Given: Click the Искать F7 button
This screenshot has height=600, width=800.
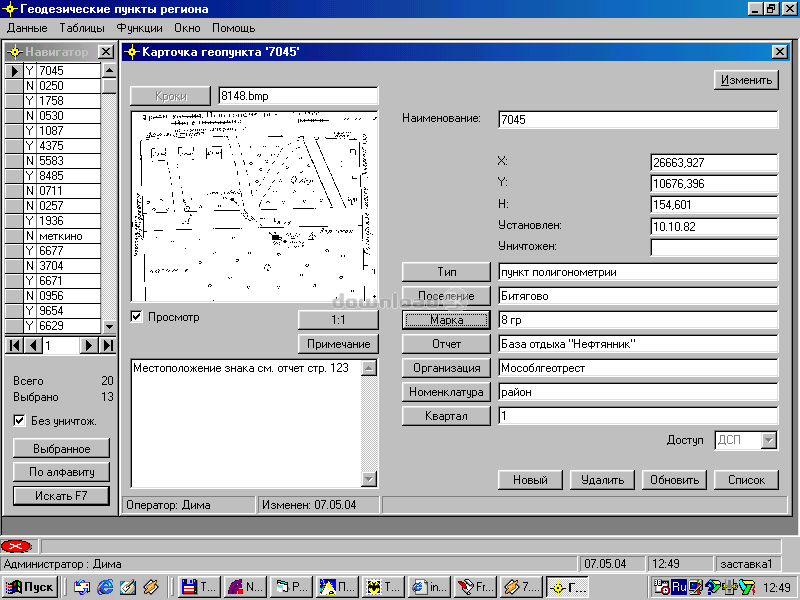Looking at the screenshot, I should pyautogui.click(x=61, y=495).
